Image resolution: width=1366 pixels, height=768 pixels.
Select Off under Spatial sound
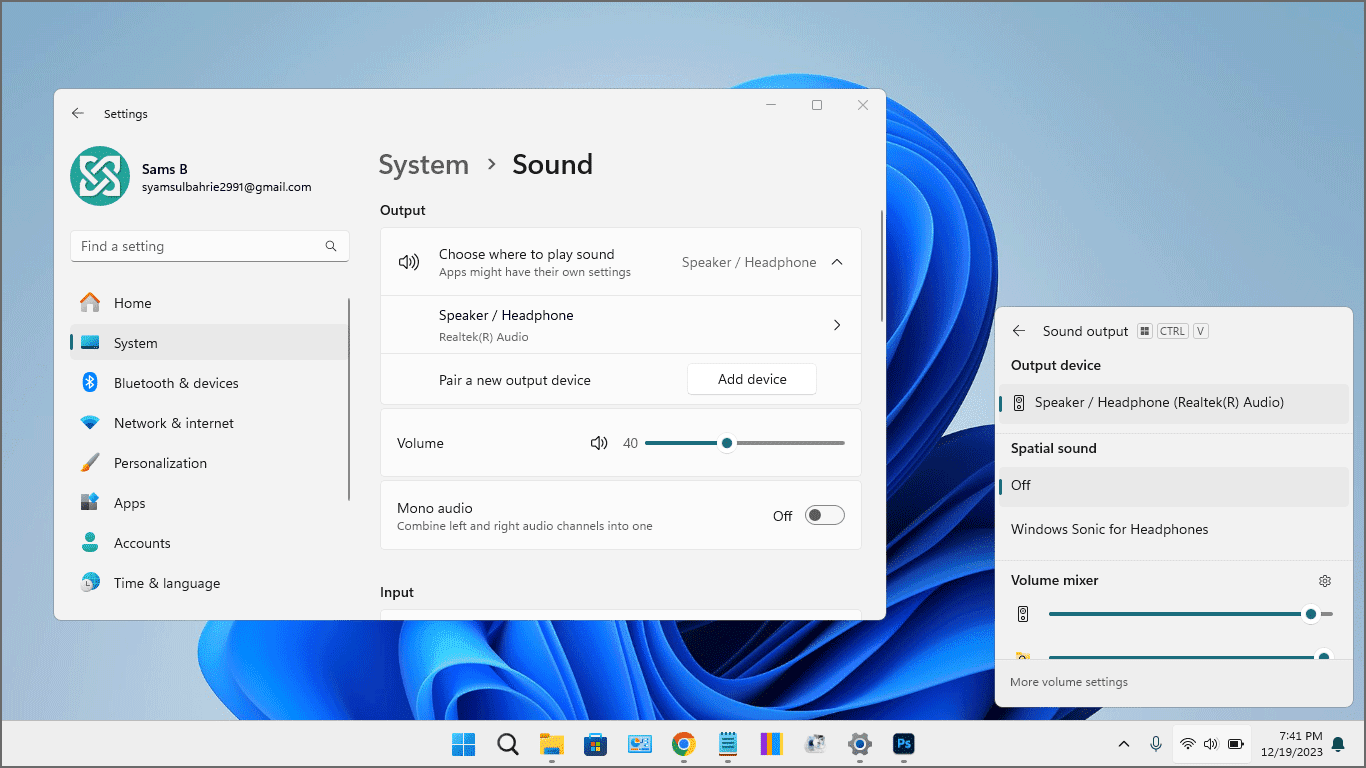point(1174,486)
